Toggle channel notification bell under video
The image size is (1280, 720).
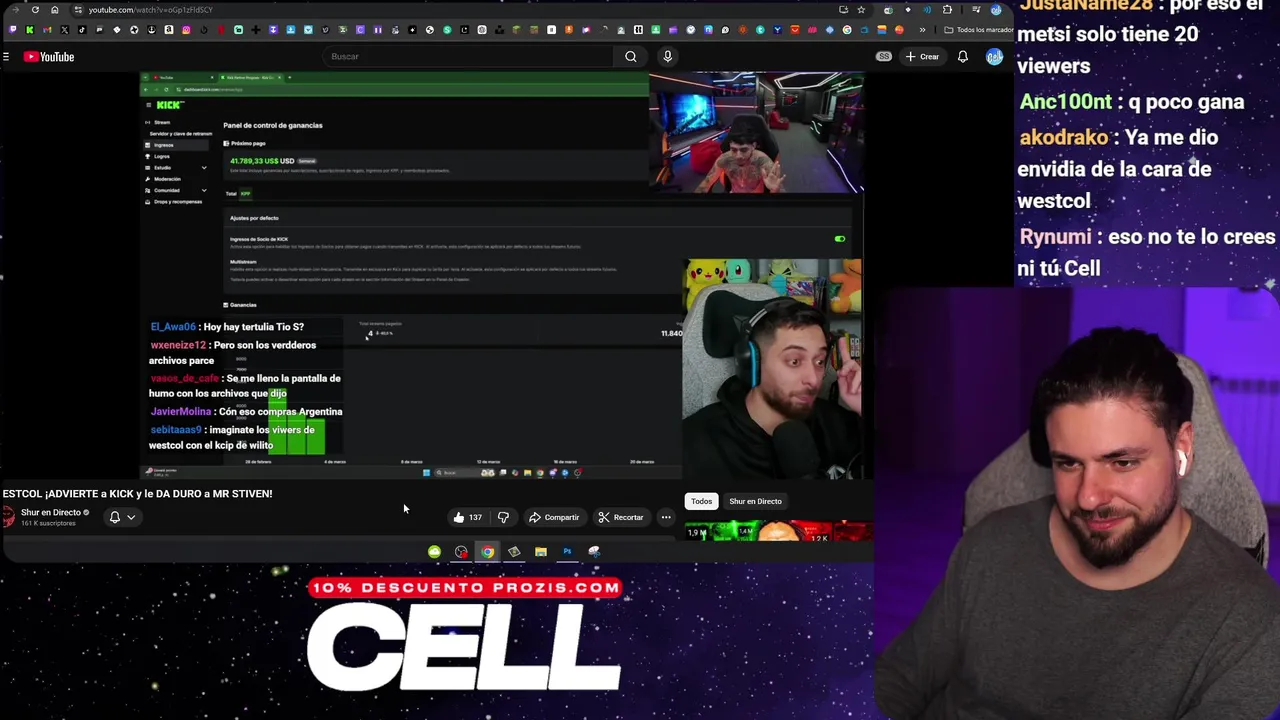coord(115,517)
